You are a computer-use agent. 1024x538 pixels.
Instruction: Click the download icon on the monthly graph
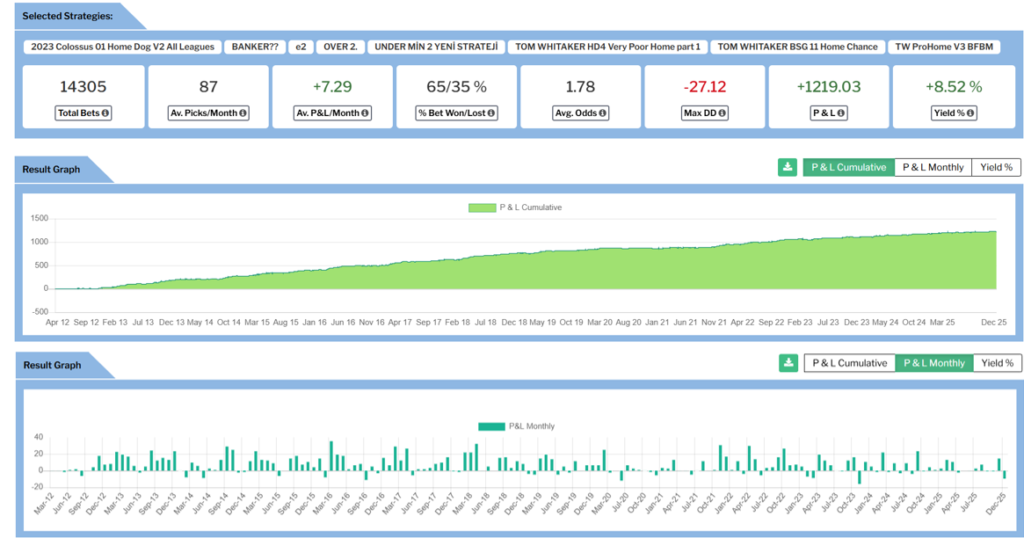tap(788, 363)
